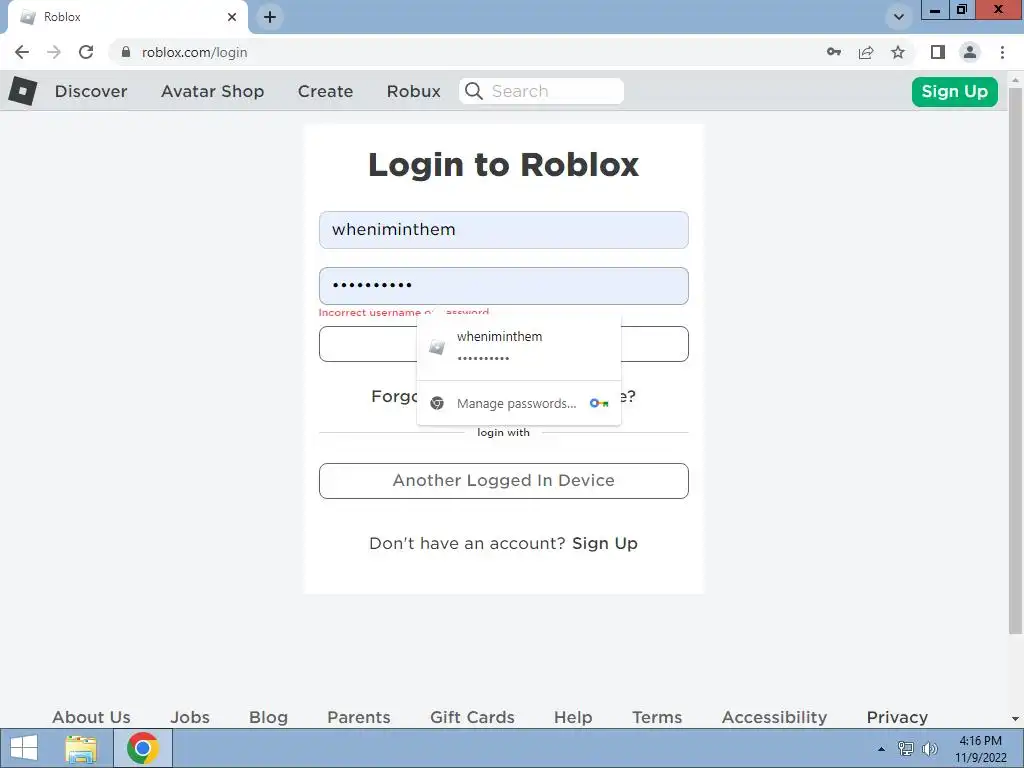Click the address bar URL roblox.com/login
1024x768 pixels.
[195, 52]
